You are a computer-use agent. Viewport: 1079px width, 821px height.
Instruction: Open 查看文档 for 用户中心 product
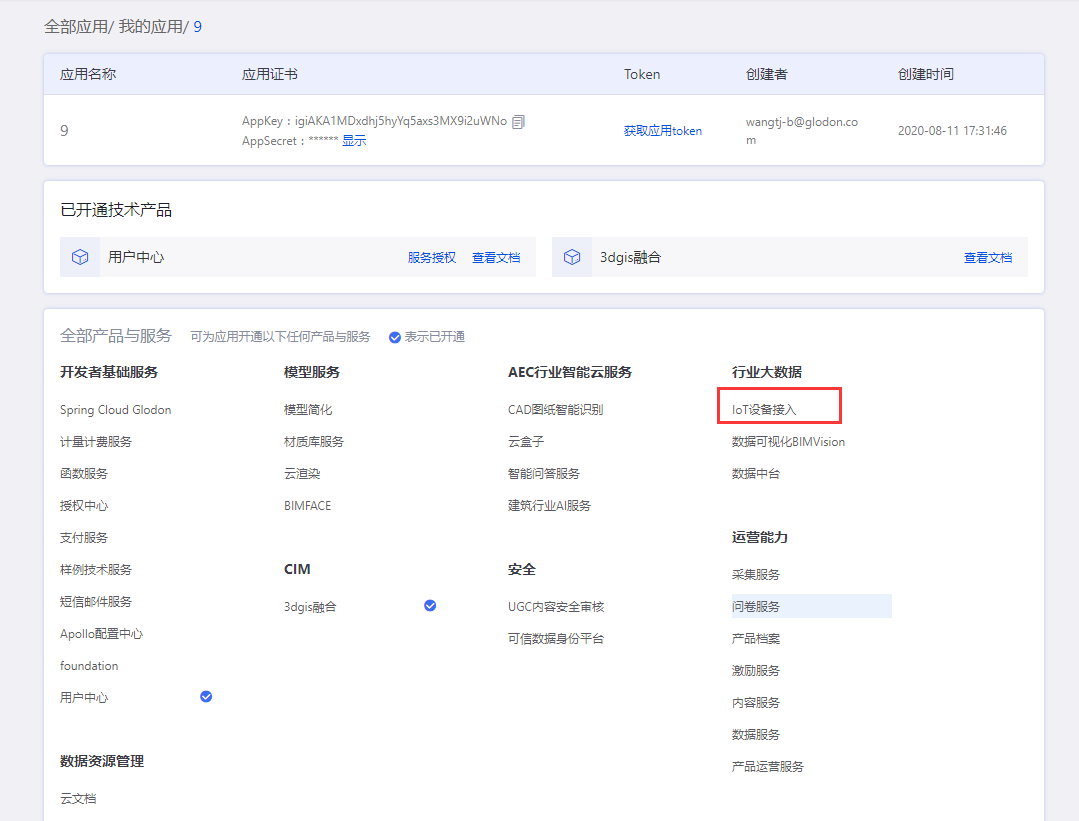pyautogui.click(x=496, y=258)
